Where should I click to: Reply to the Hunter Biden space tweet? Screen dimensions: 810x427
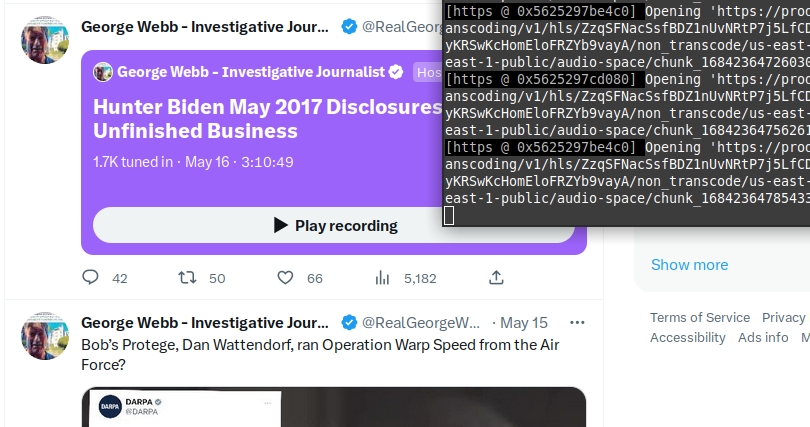(90, 278)
